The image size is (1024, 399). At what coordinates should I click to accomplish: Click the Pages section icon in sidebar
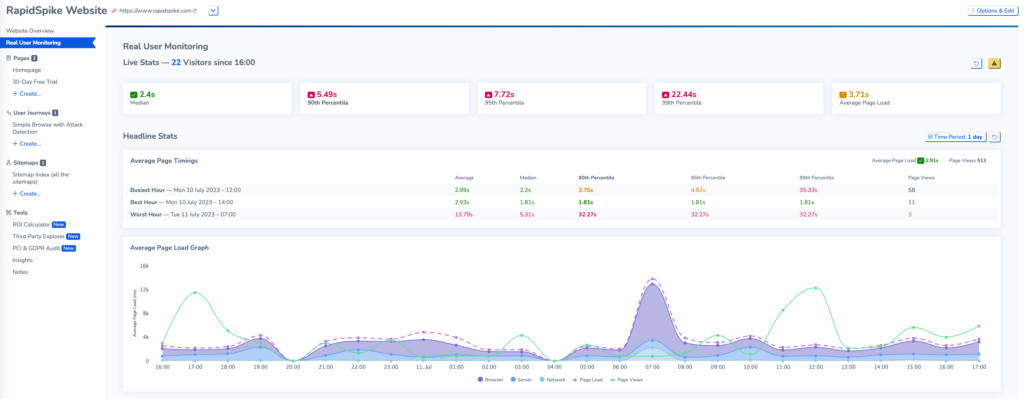pos(8,58)
